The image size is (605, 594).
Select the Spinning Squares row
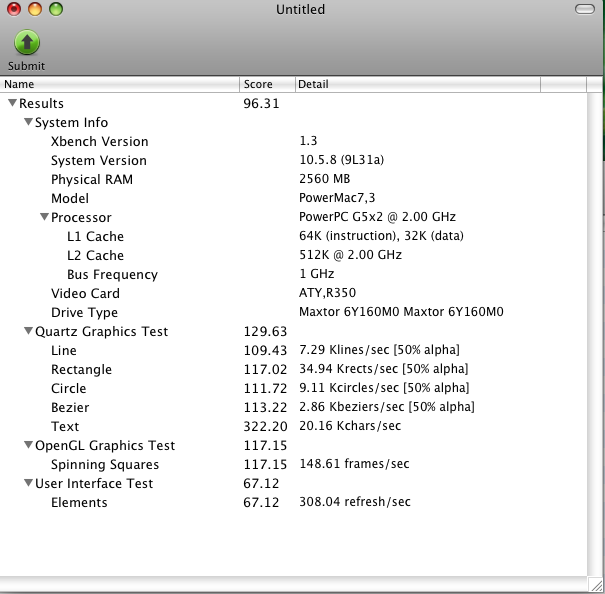tap(293, 464)
